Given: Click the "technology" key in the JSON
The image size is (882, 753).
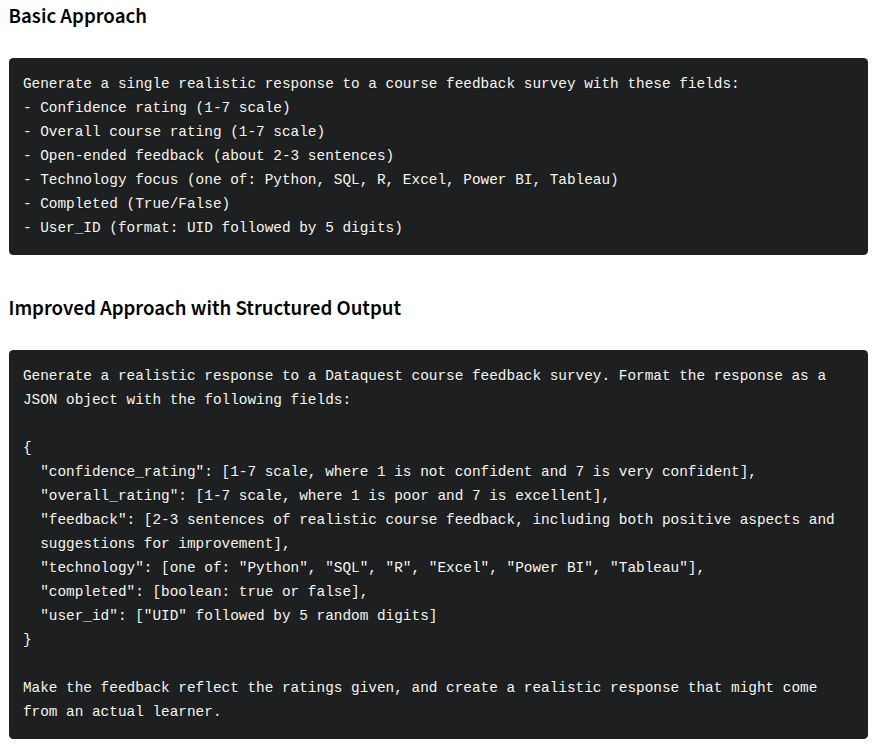Looking at the screenshot, I should click(x=91, y=567).
